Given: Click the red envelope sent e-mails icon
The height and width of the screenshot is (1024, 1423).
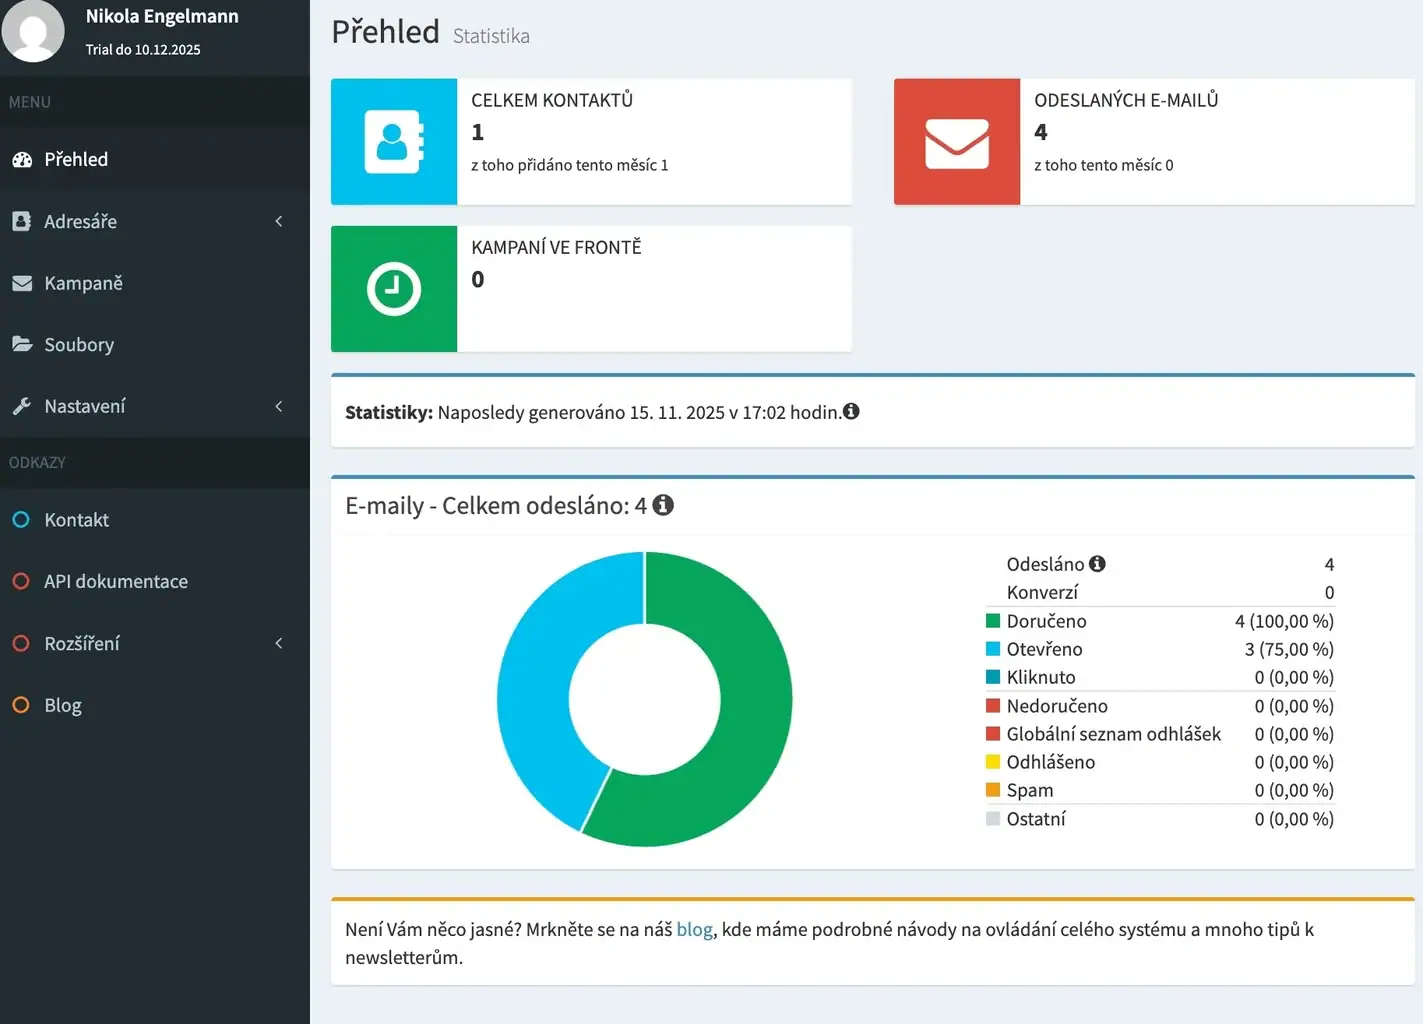Looking at the screenshot, I should click(957, 142).
